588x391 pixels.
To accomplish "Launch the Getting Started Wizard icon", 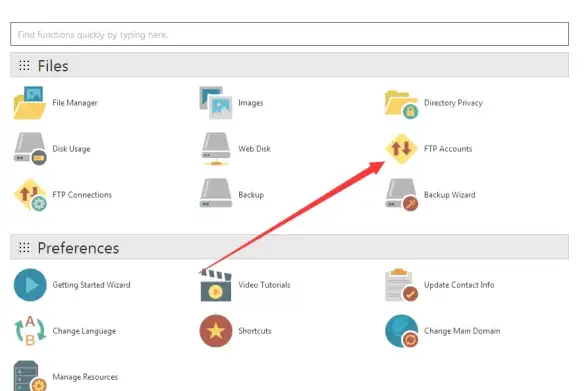I will 30,285.
